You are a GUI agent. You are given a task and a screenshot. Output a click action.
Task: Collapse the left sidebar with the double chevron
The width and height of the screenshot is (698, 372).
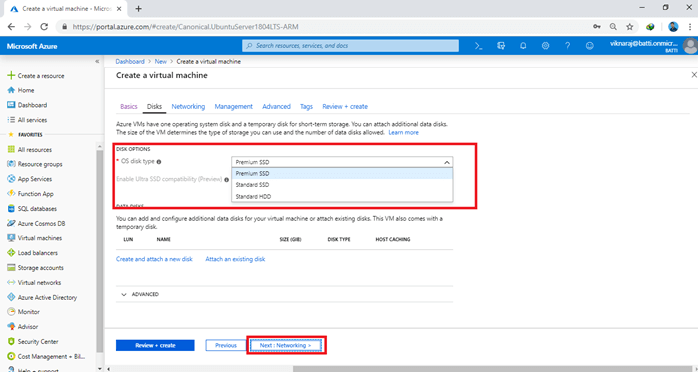click(97, 61)
